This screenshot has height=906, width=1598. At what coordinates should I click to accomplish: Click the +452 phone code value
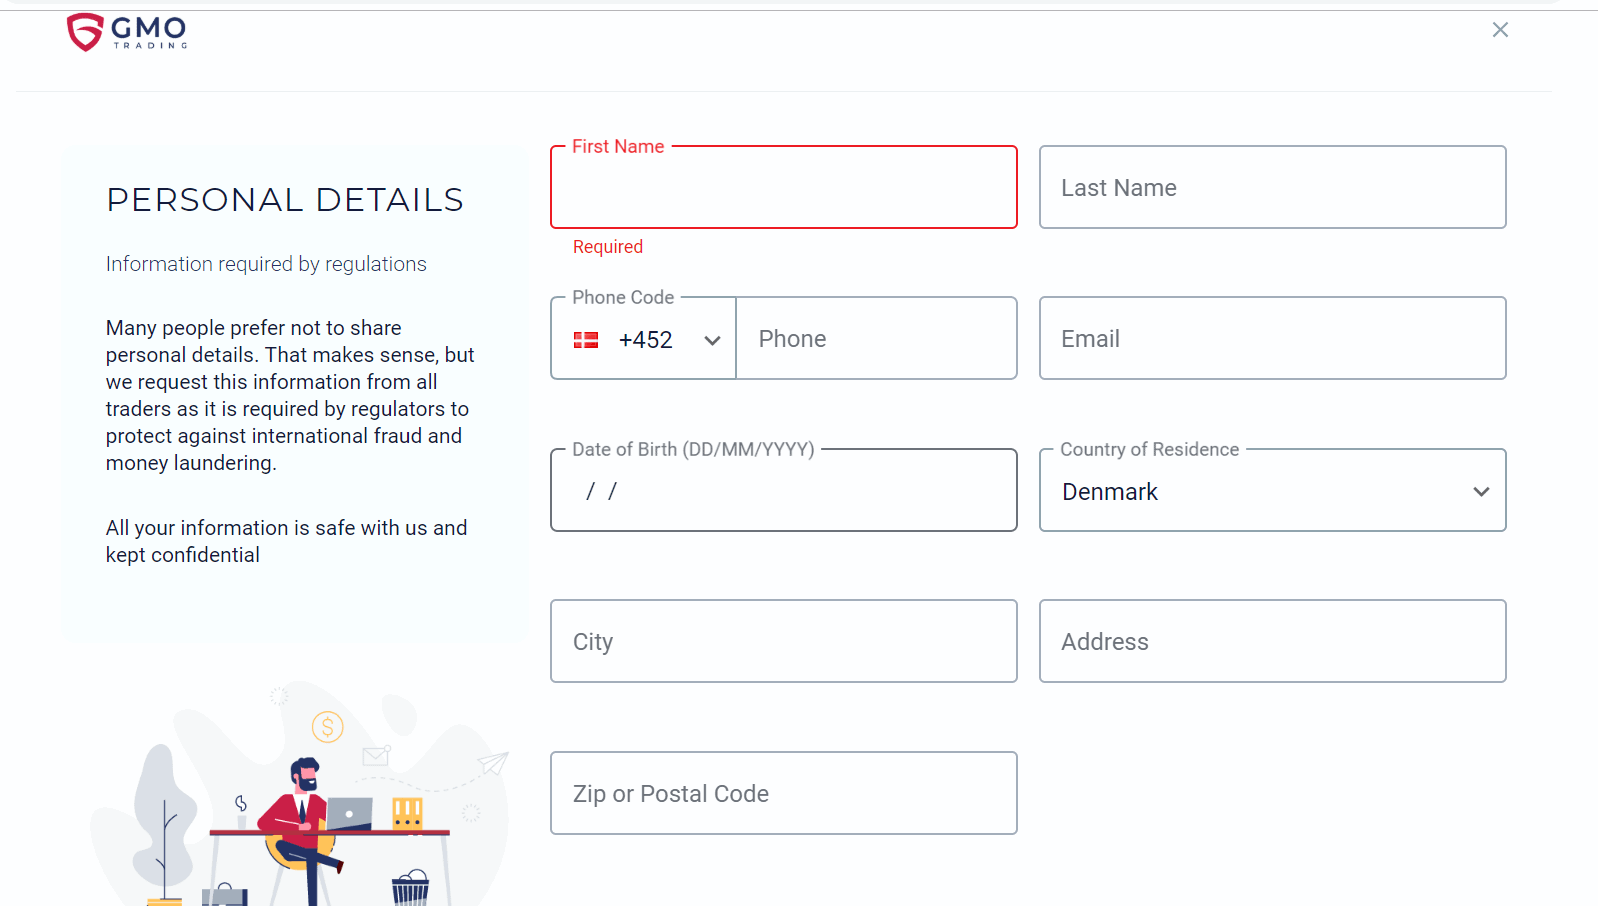tap(645, 340)
